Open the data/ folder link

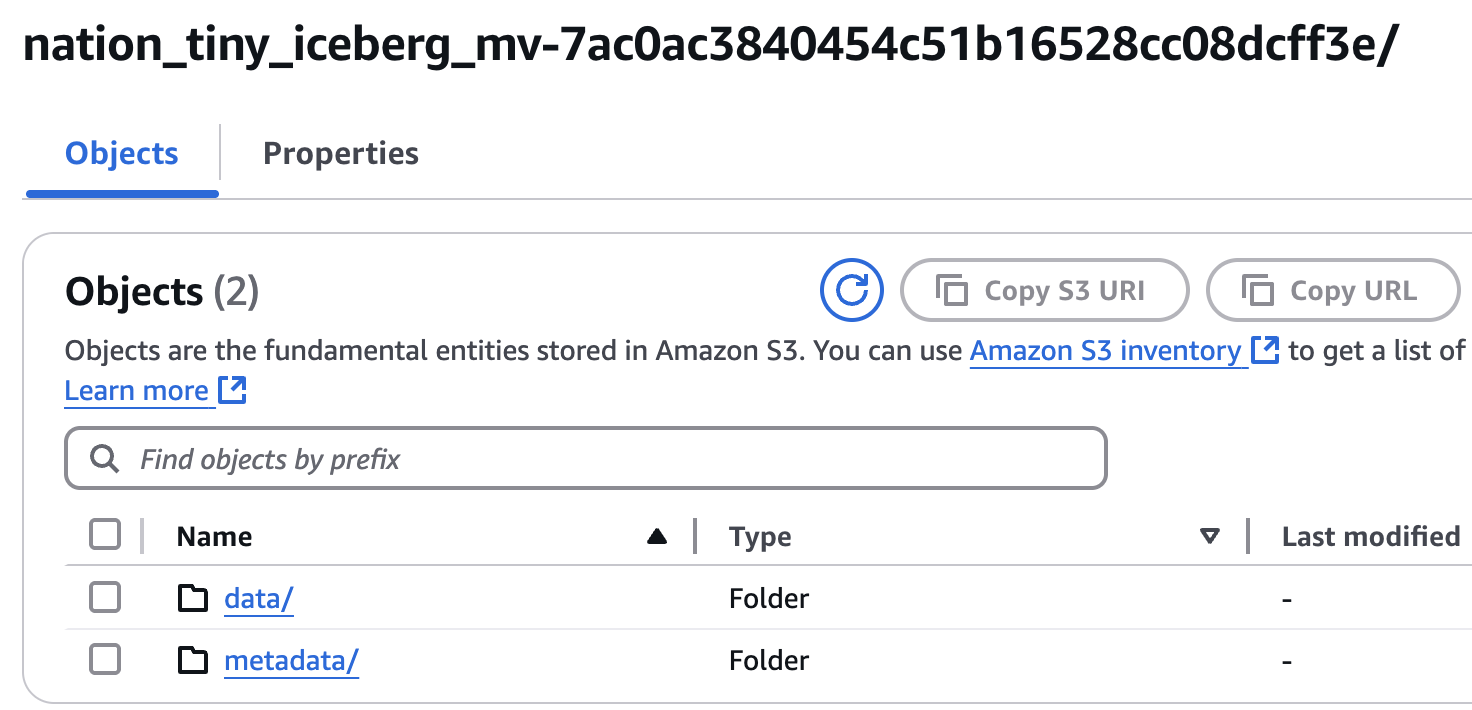click(258, 599)
